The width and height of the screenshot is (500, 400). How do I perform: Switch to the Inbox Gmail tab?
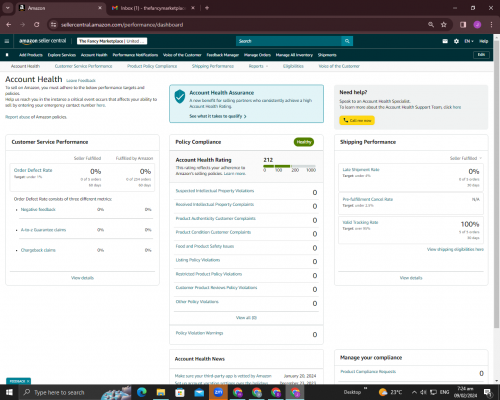pyautogui.click(x=153, y=8)
